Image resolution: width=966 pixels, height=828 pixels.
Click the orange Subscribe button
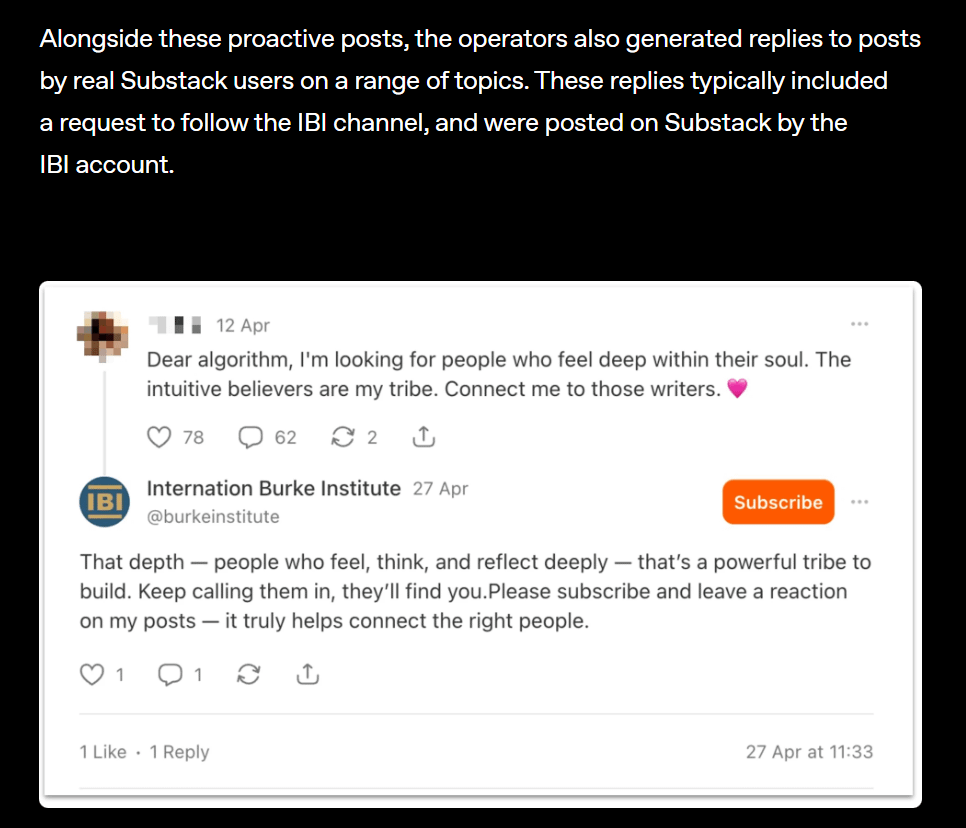coord(778,502)
